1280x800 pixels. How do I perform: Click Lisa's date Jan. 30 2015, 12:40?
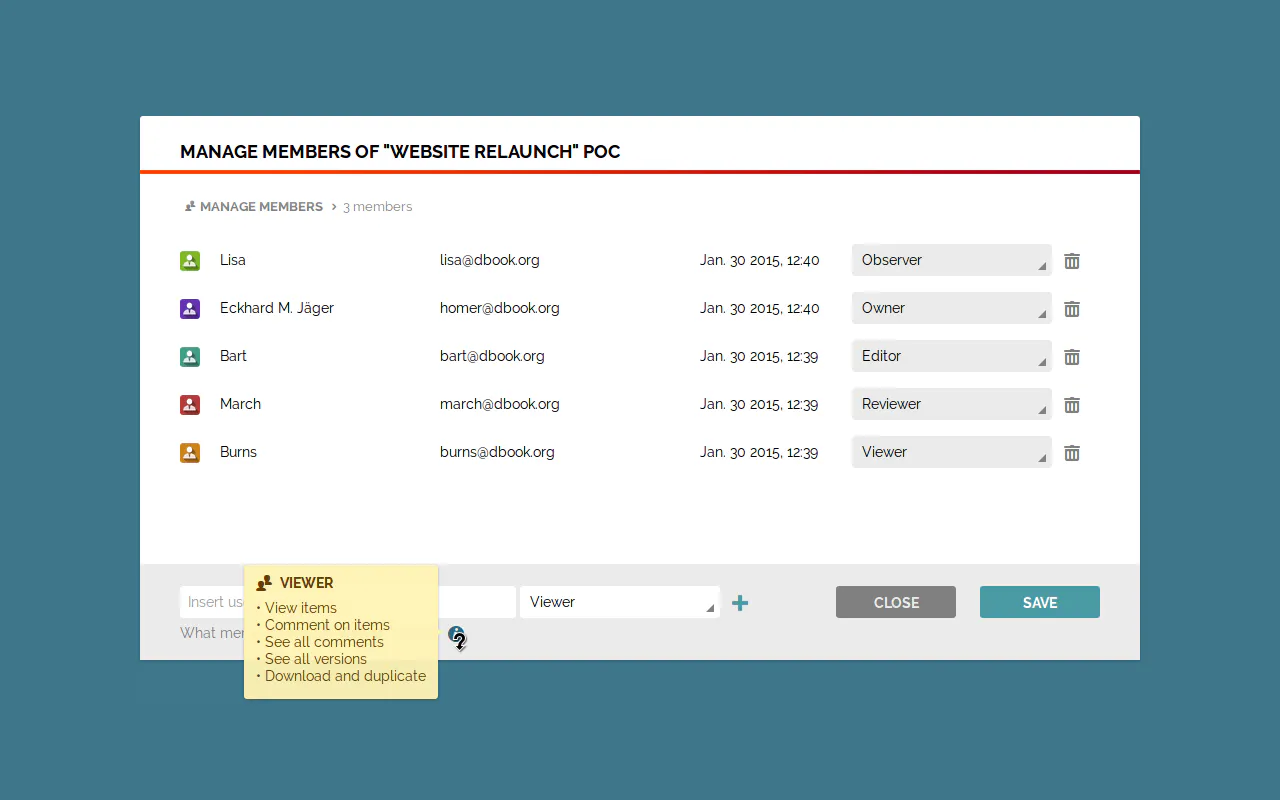pyautogui.click(x=760, y=260)
